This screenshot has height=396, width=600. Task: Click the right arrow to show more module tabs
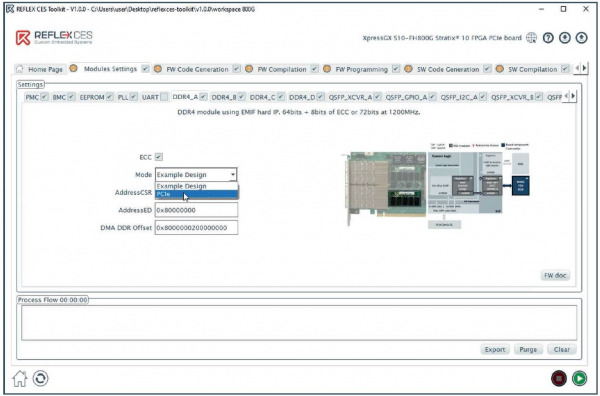pos(573,96)
